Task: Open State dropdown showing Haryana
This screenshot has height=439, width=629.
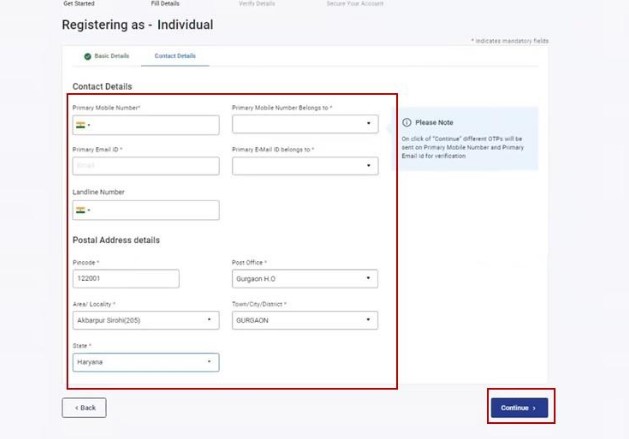Action: (146, 362)
